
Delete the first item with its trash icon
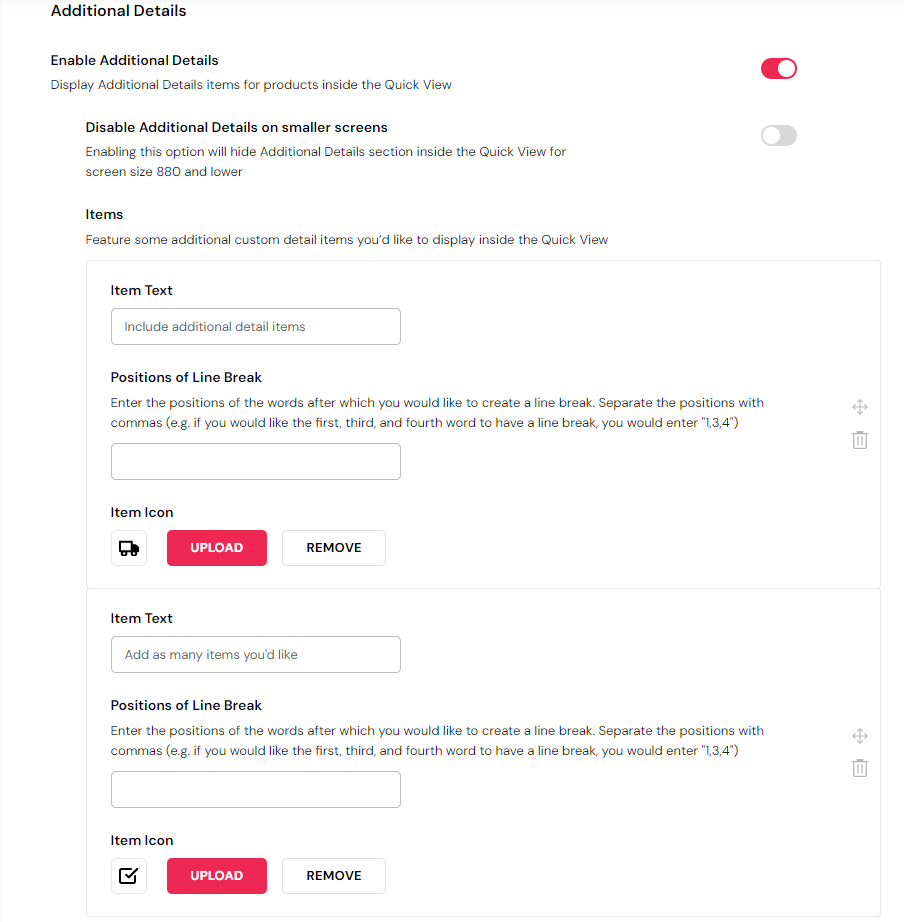(x=859, y=440)
